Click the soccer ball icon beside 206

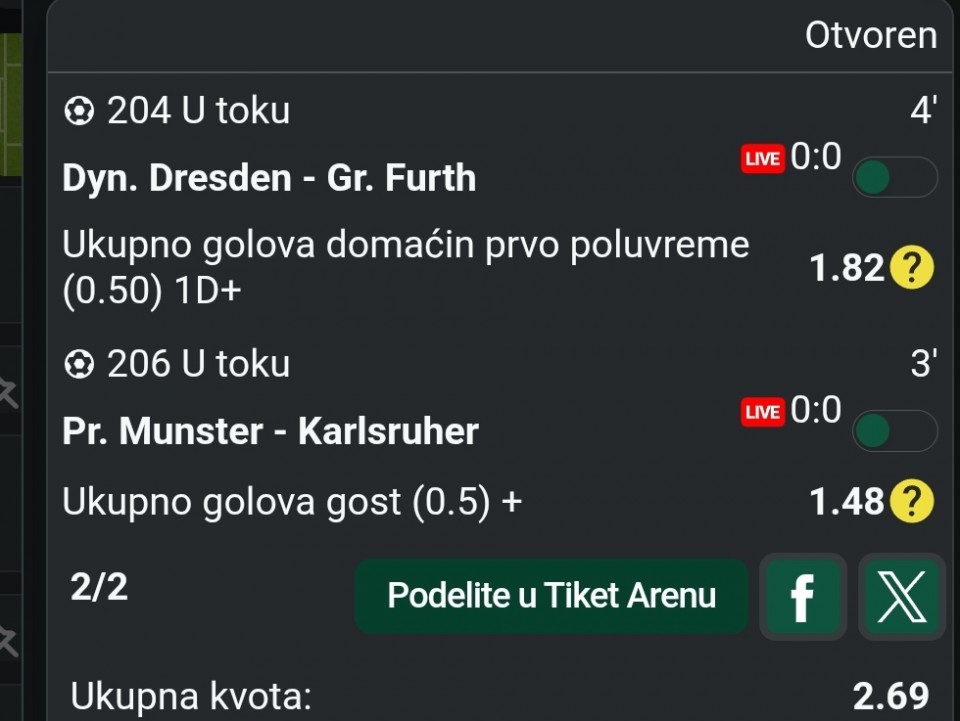point(76,365)
